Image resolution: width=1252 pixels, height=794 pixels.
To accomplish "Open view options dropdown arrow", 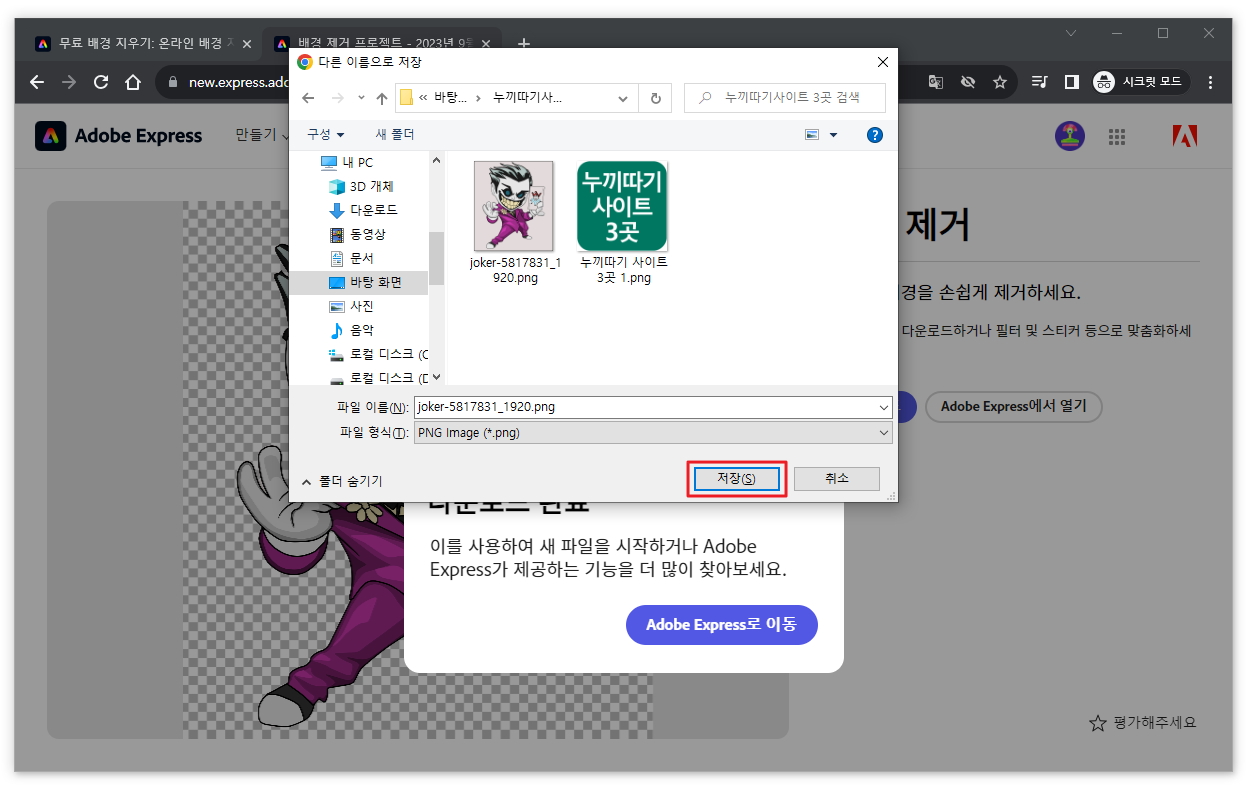I will [833, 134].
